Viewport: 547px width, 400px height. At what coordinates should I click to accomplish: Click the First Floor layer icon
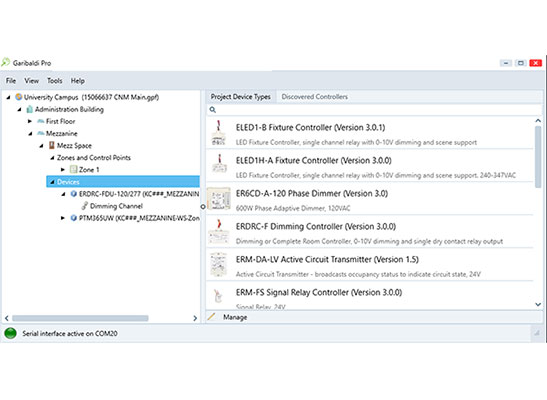pyautogui.click(x=41, y=121)
